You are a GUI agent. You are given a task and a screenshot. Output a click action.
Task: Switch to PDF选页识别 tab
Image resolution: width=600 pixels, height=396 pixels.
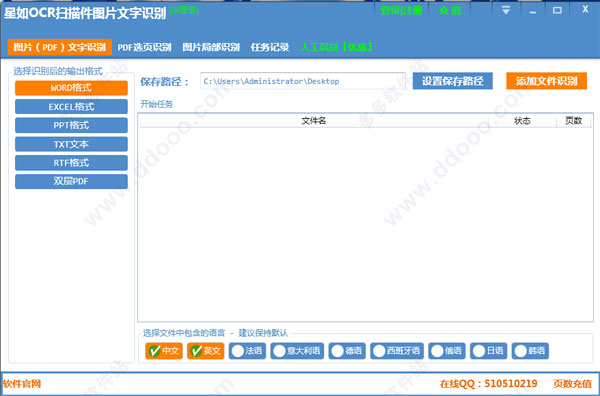point(144,47)
